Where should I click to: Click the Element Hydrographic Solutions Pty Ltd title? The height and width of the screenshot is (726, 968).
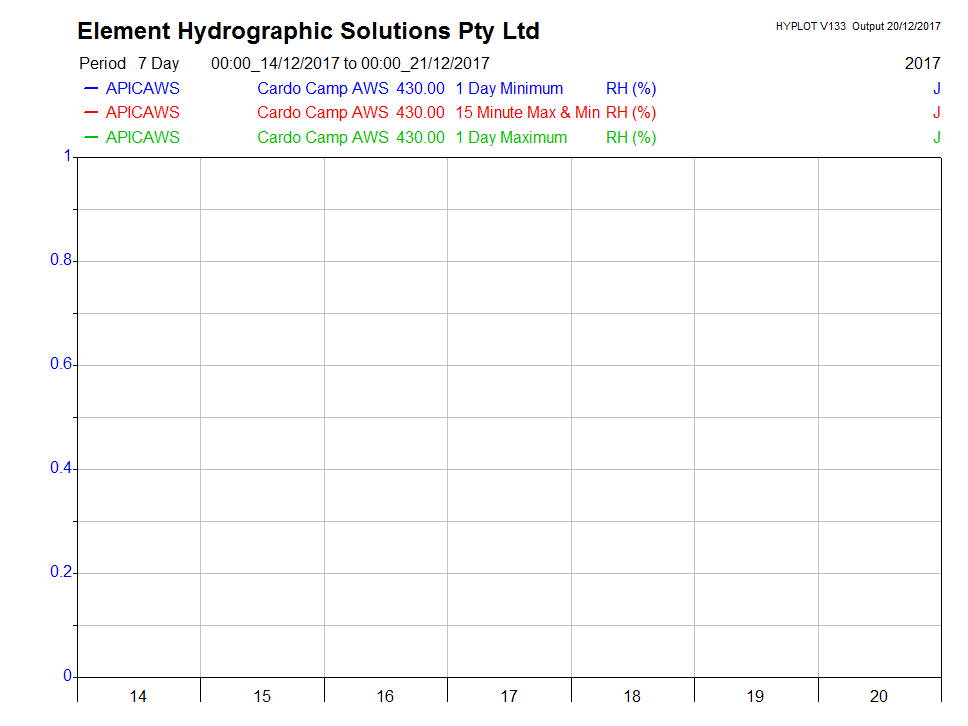click(308, 32)
